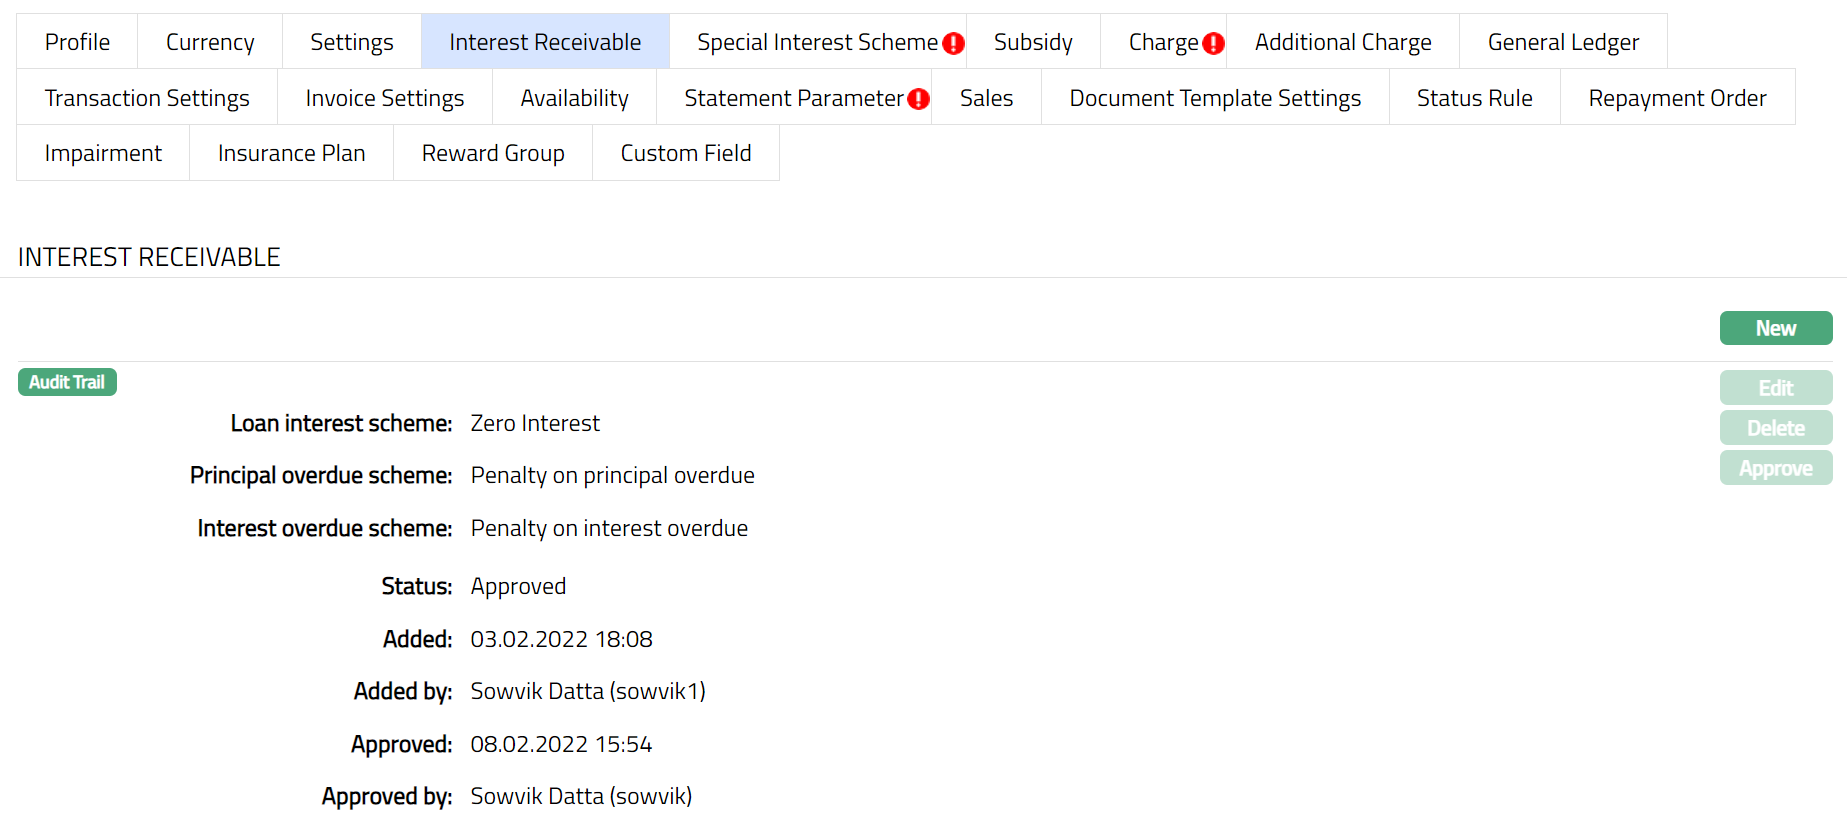The width and height of the screenshot is (1847, 835).
Task: Switch to Additional Charge tab
Action: pos(1342,42)
